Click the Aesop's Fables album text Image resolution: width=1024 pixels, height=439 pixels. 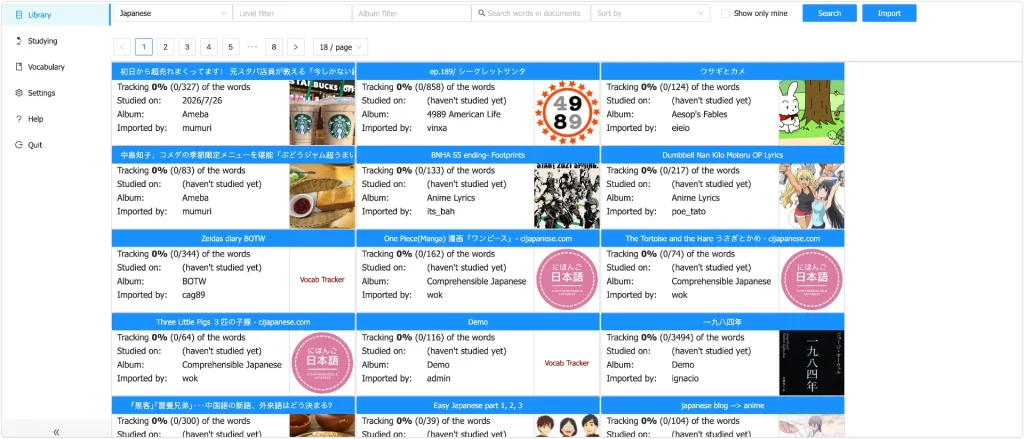point(699,114)
